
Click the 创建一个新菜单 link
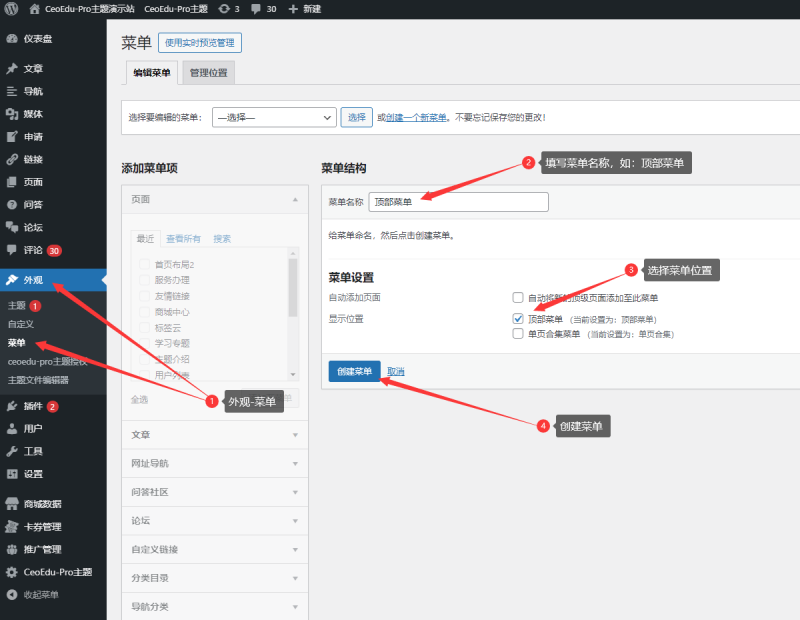416,117
